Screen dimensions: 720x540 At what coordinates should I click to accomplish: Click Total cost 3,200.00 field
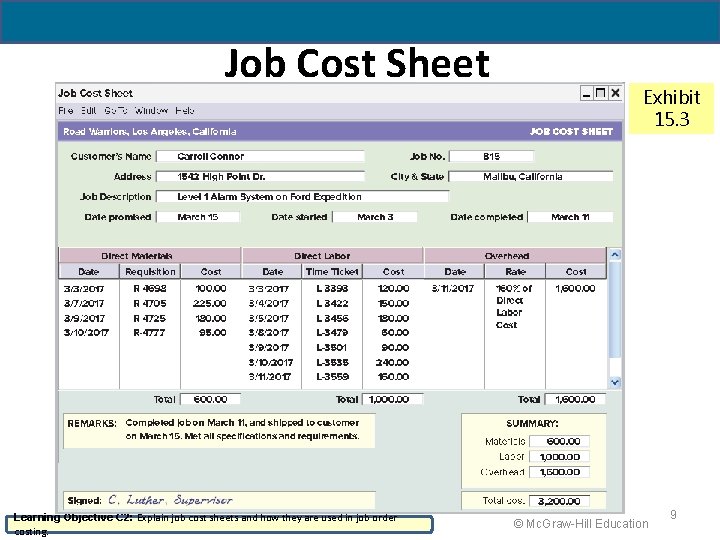(559, 501)
